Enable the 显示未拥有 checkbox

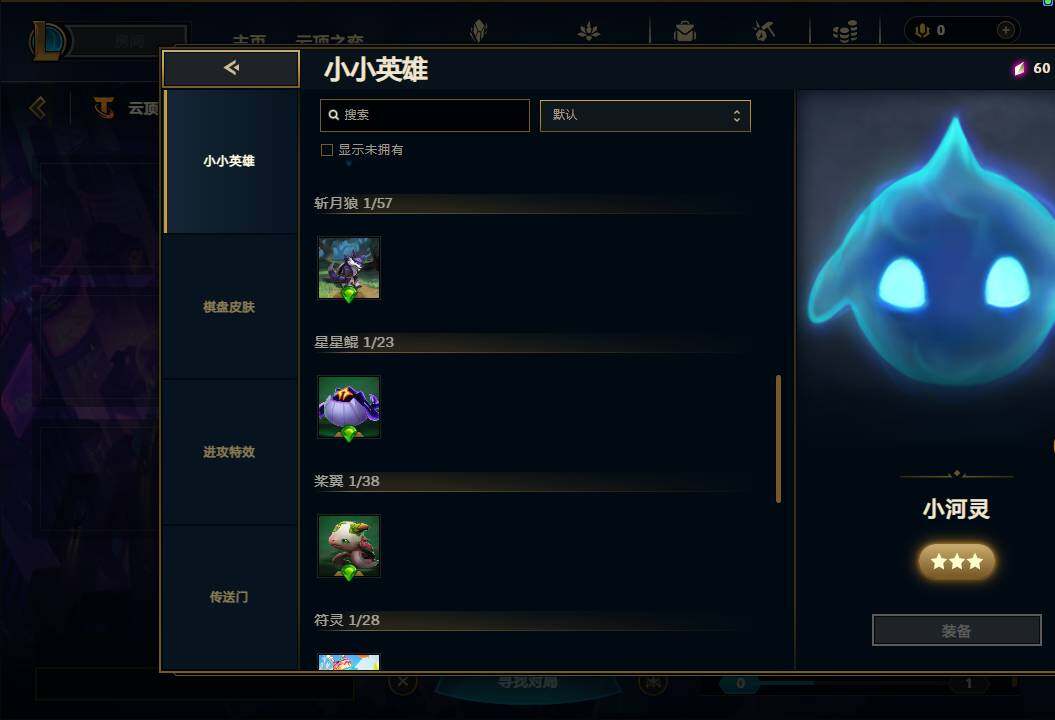point(327,150)
